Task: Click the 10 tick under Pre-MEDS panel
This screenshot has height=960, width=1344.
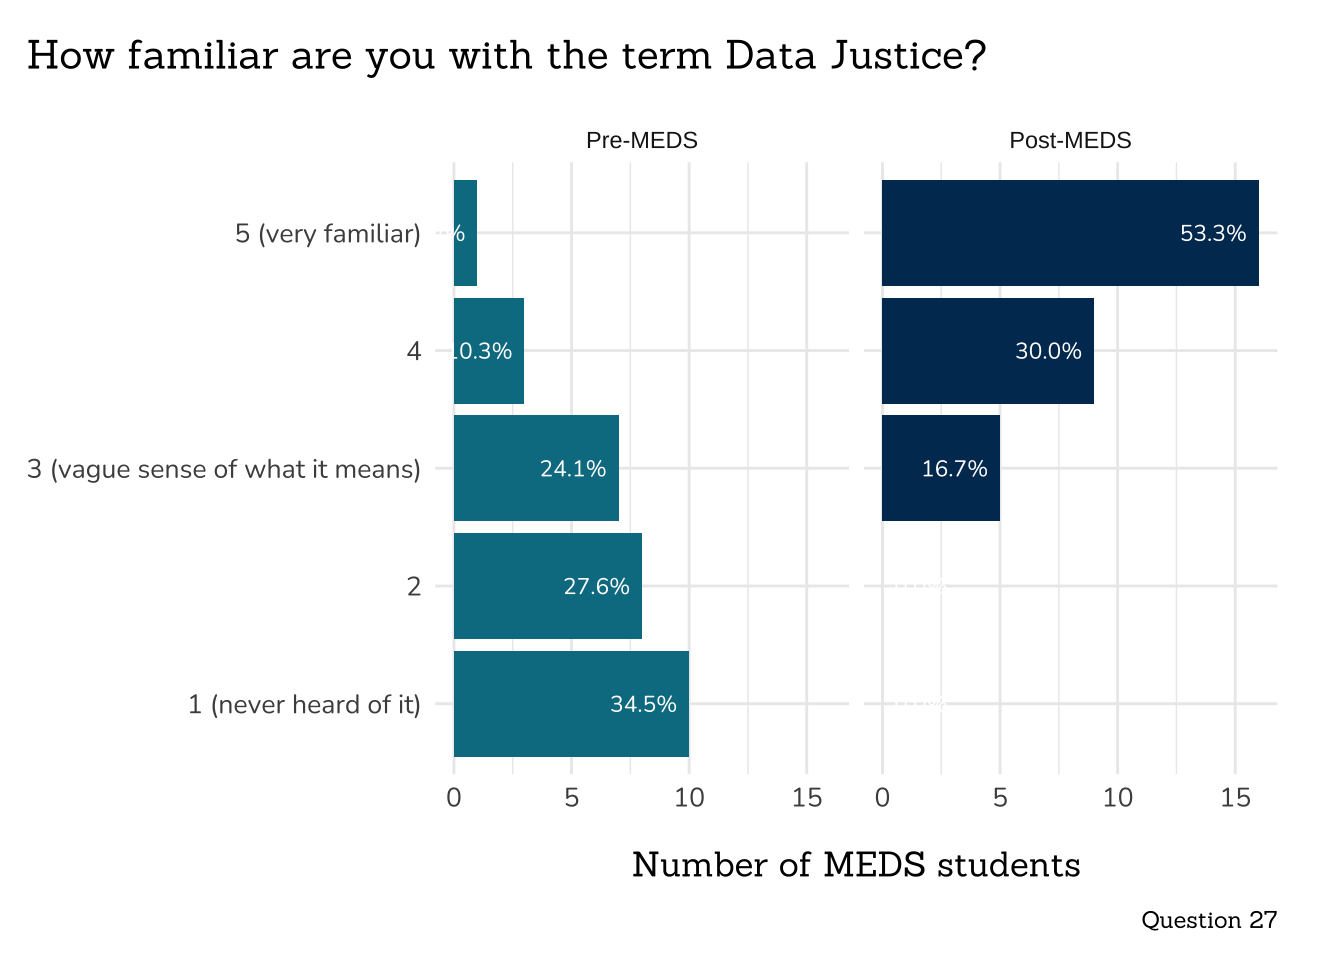Action: click(x=689, y=798)
